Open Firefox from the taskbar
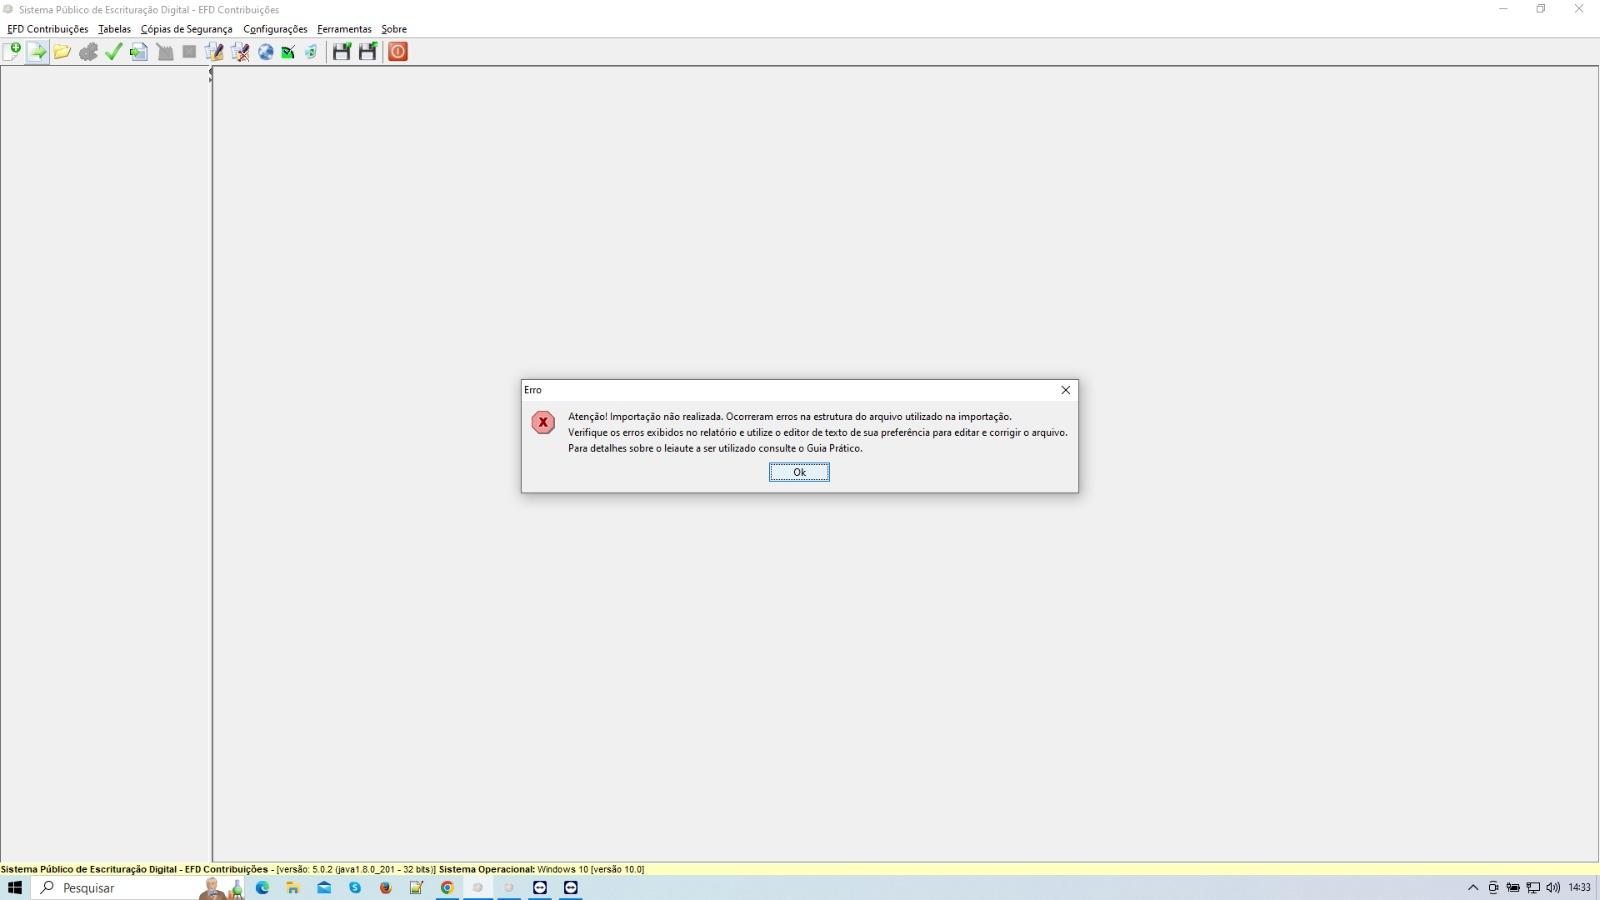1600x900 pixels. coord(385,888)
